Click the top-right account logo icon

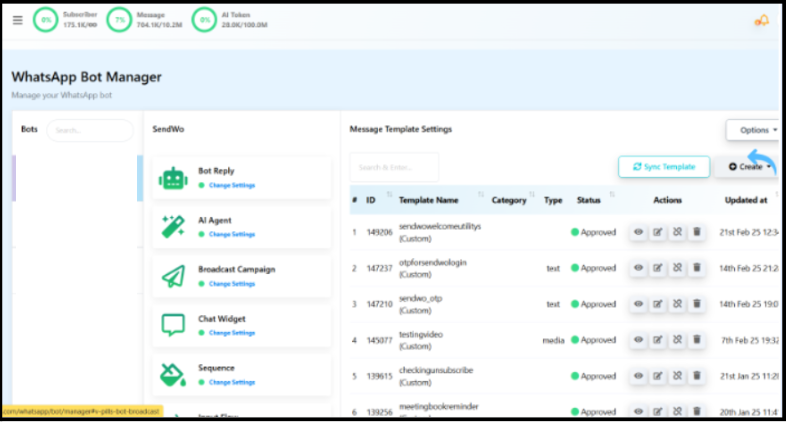[x=761, y=20]
